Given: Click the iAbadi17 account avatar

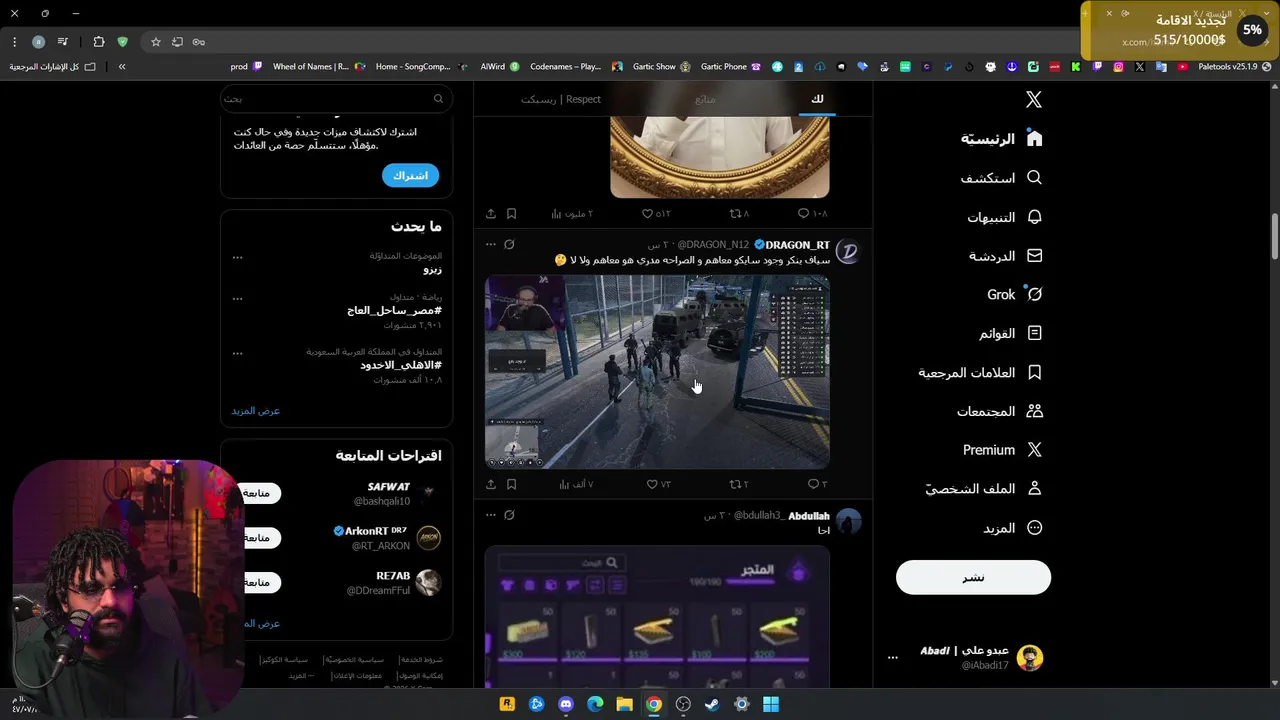Looking at the screenshot, I should [1030, 658].
